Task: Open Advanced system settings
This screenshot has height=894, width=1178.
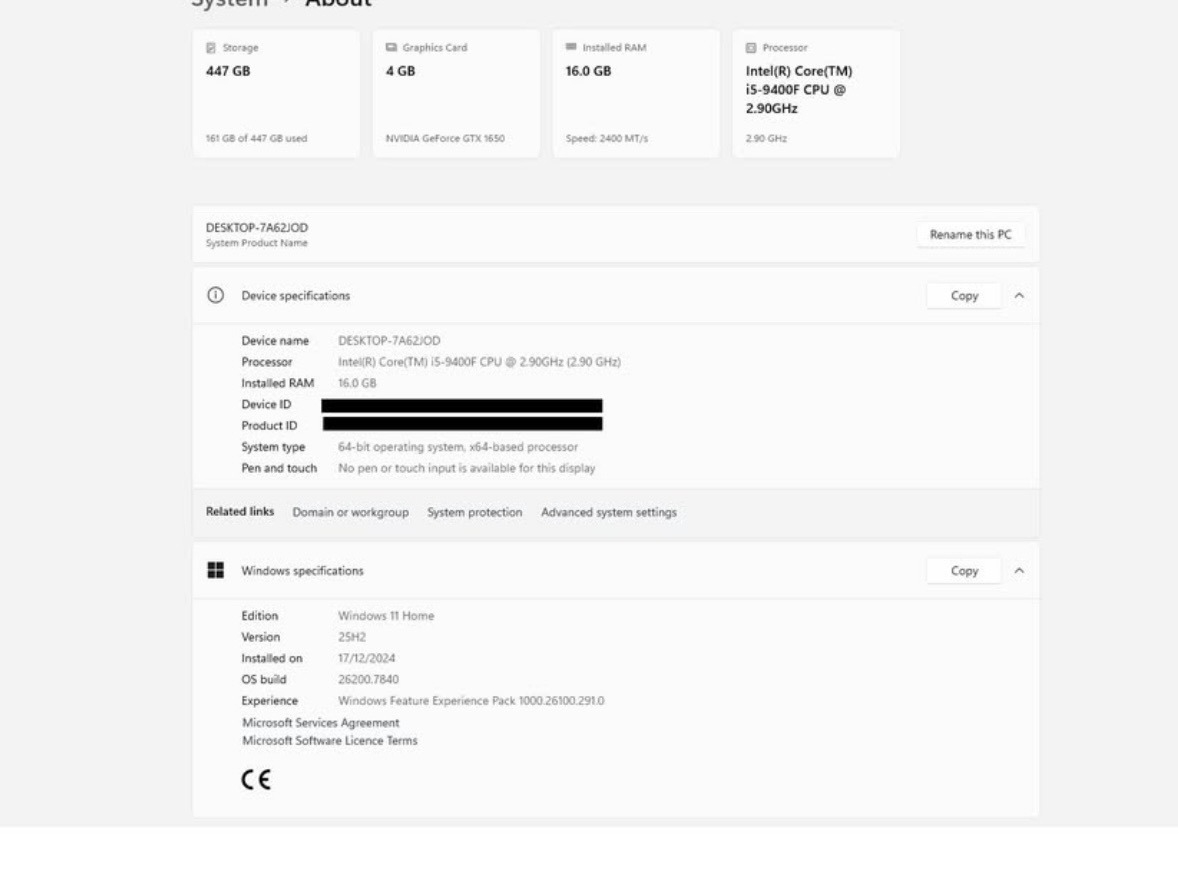Action: coord(608,513)
